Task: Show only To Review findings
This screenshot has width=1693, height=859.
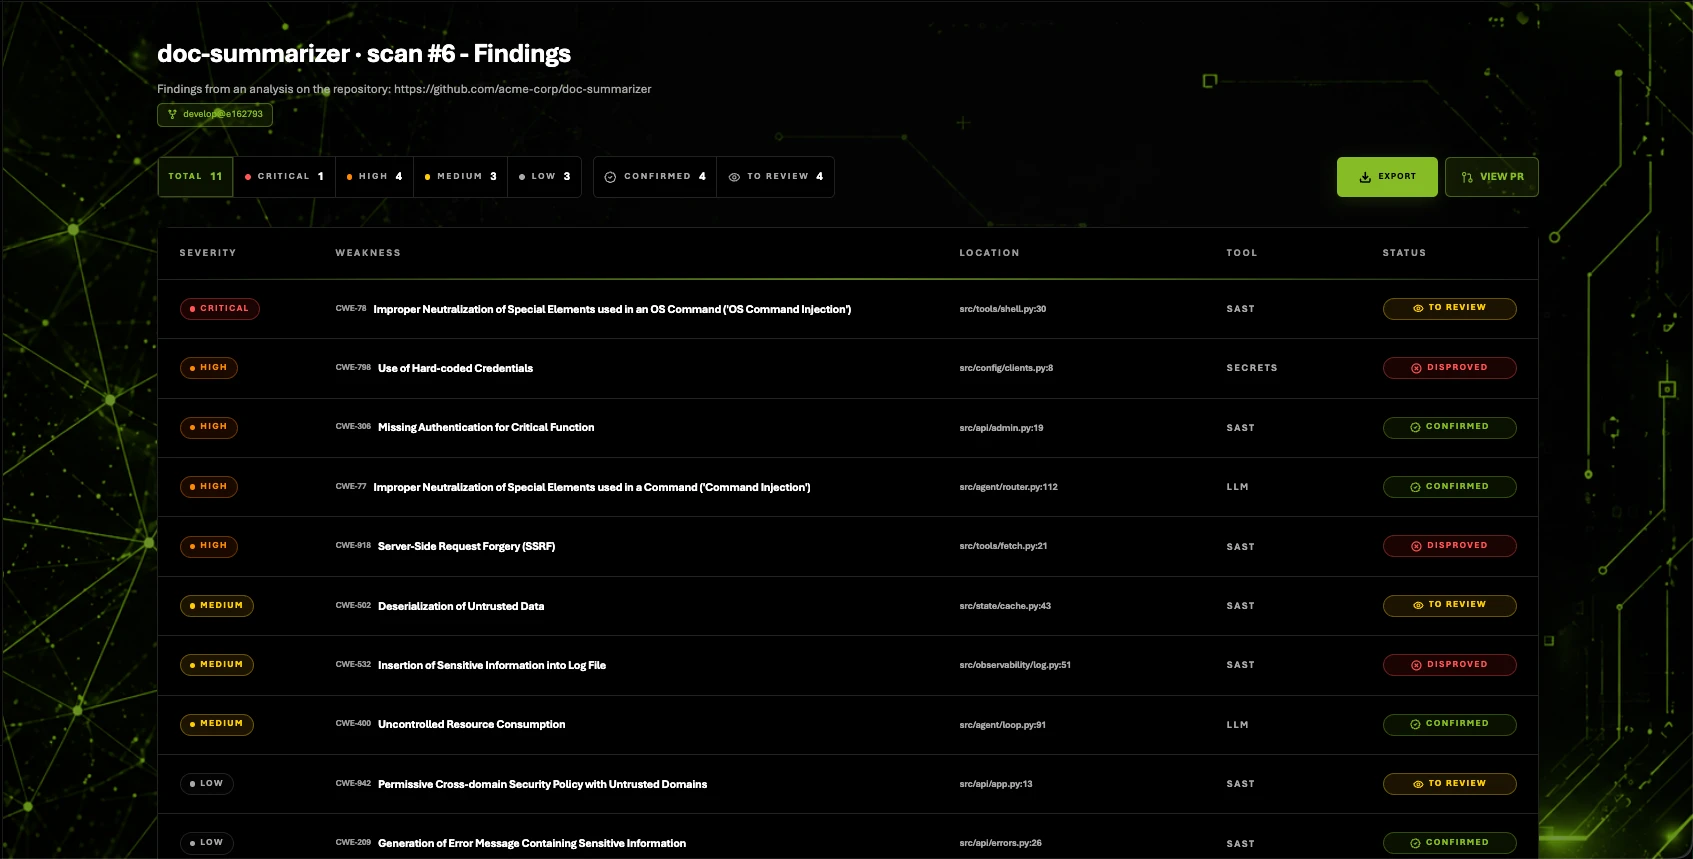Action: point(776,177)
